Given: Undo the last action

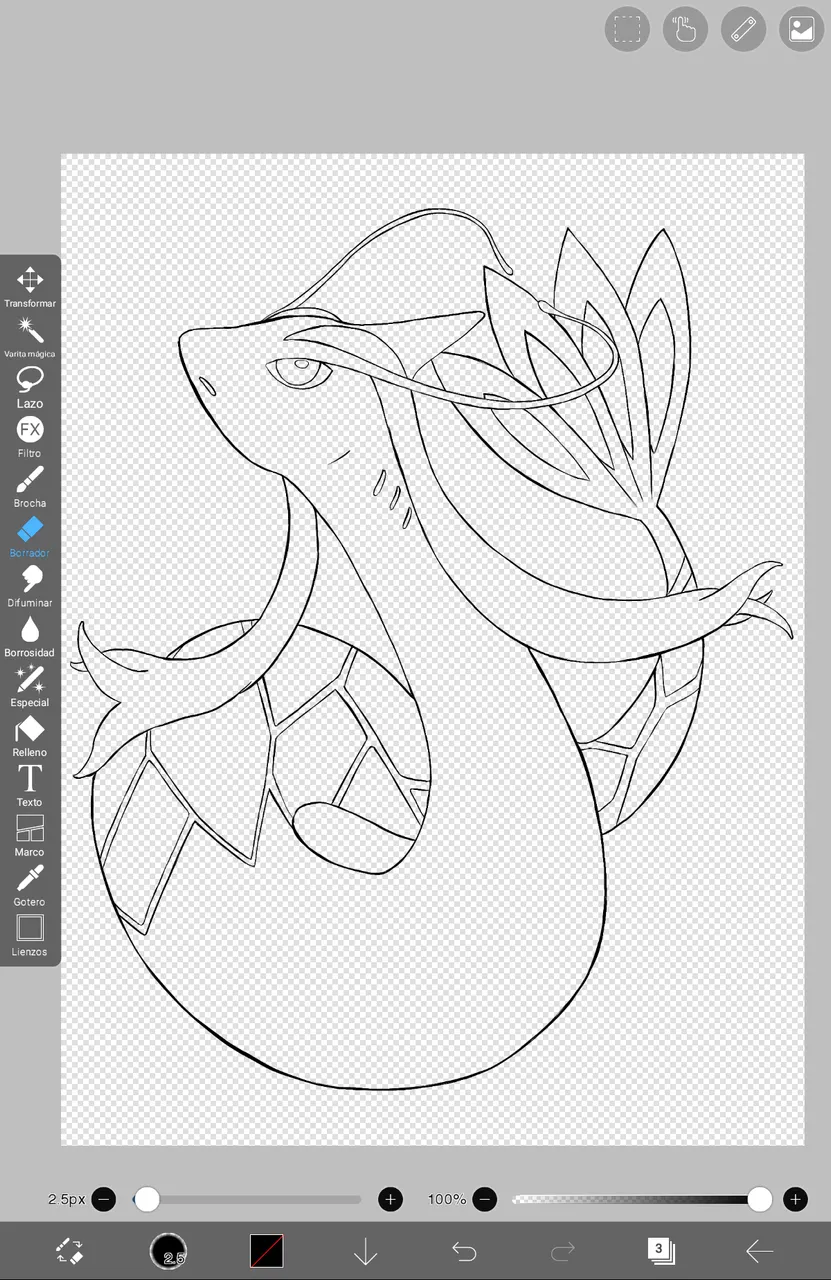Looking at the screenshot, I should tap(464, 1251).
